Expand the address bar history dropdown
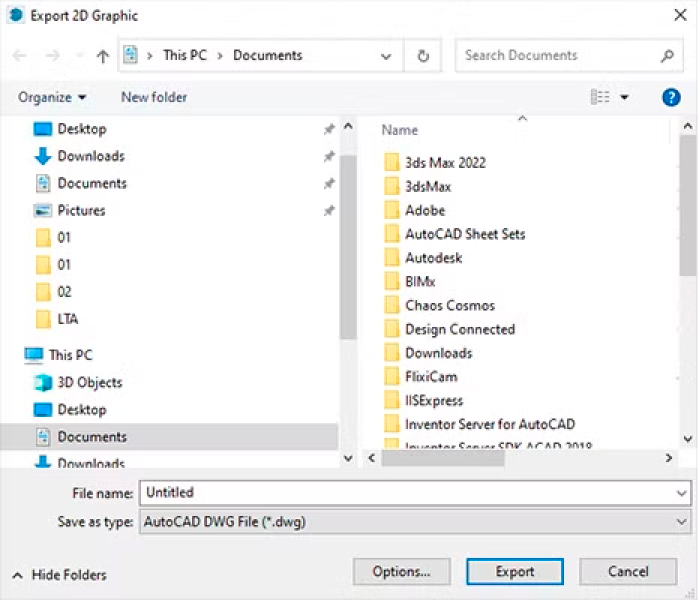 pos(386,56)
